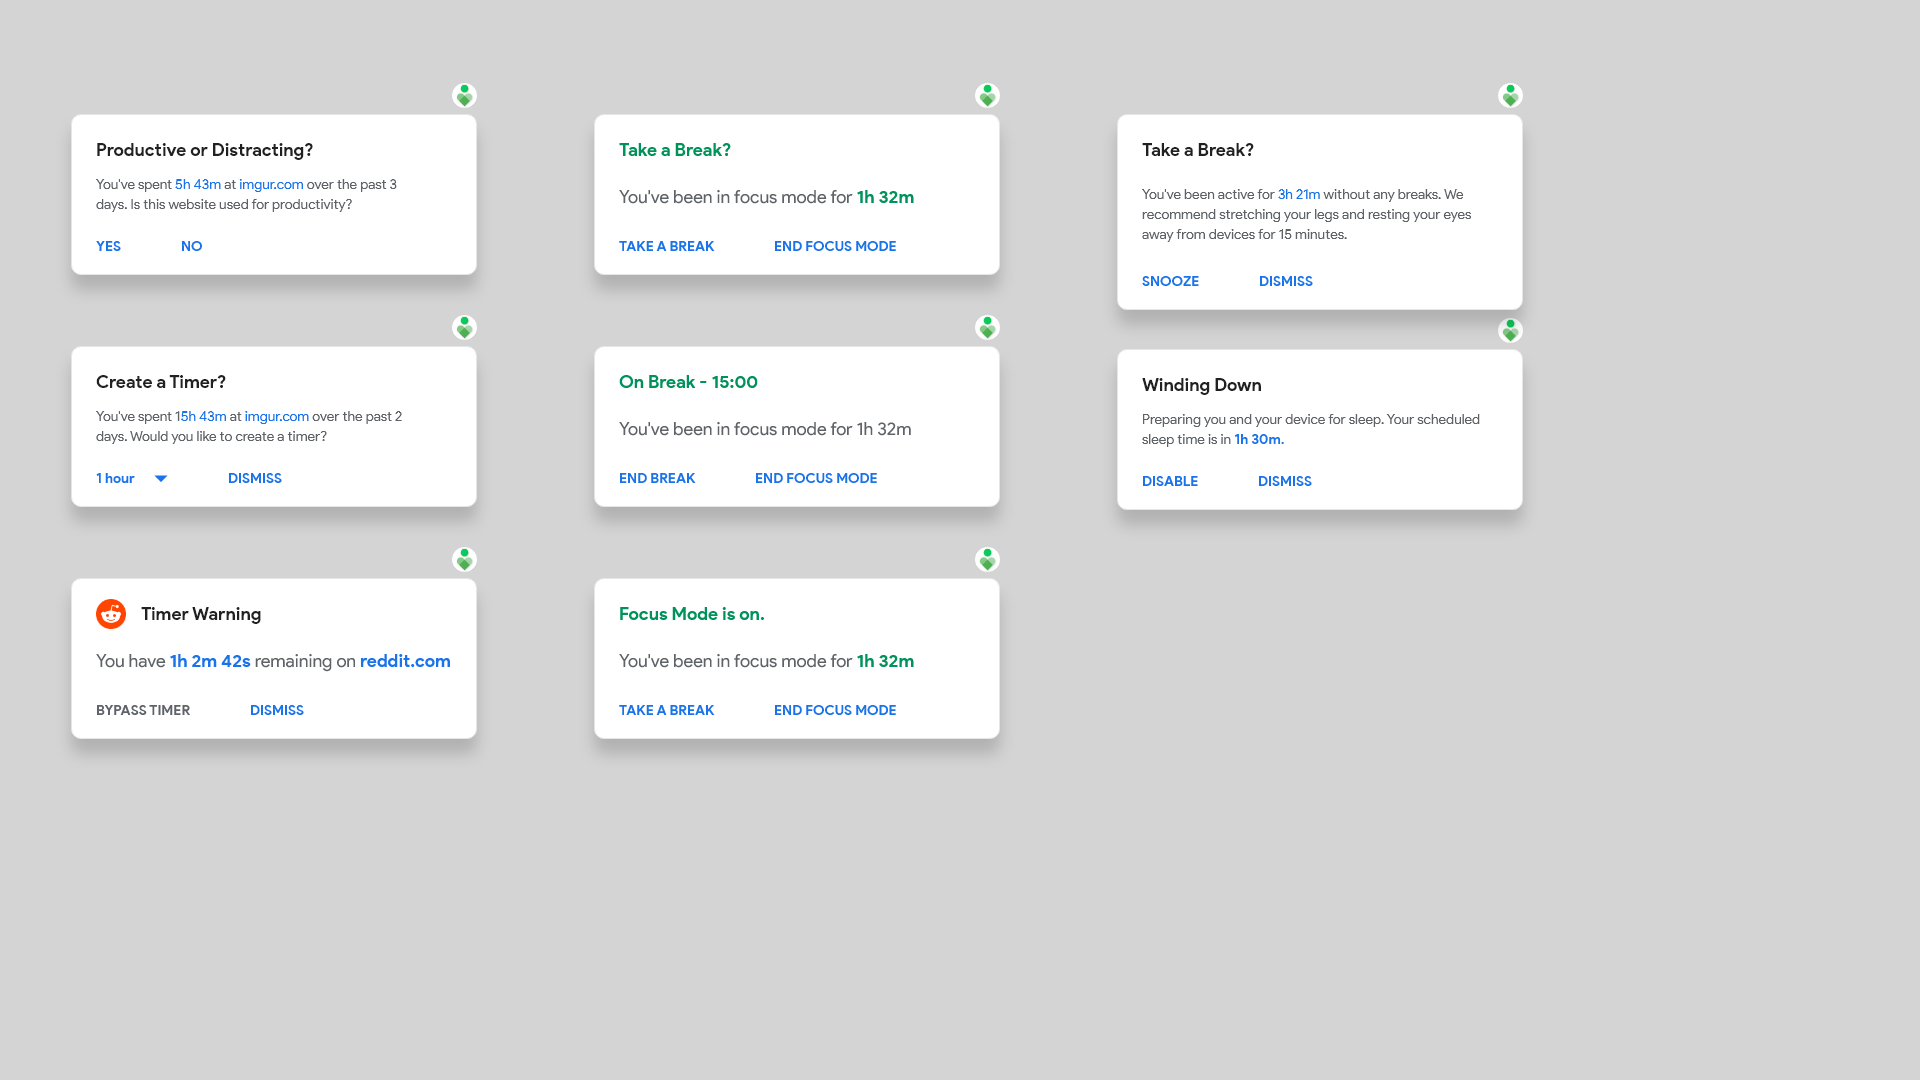Snooze the Take a Break reminder
This screenshot has height=1080, width=1920.
(1170, 282)
